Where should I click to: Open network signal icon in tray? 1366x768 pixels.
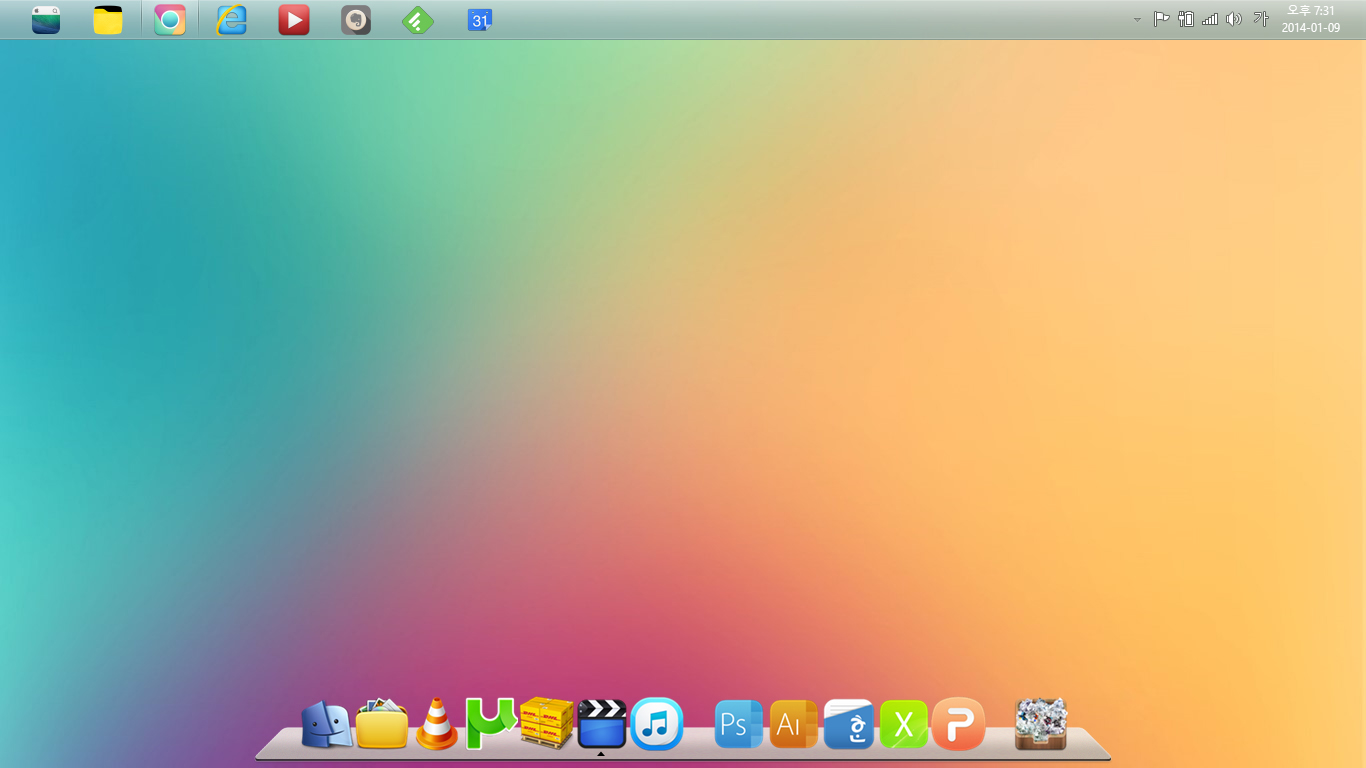(x=1210, y=19)
